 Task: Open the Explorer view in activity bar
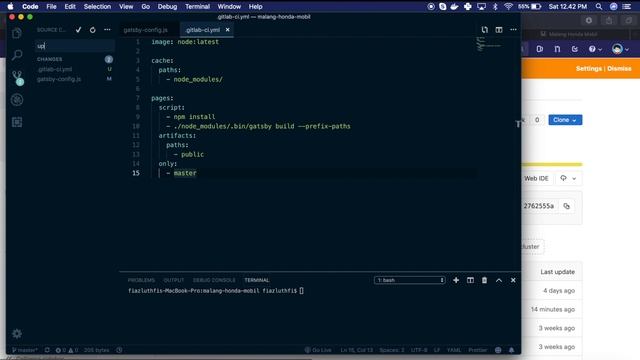17,33
